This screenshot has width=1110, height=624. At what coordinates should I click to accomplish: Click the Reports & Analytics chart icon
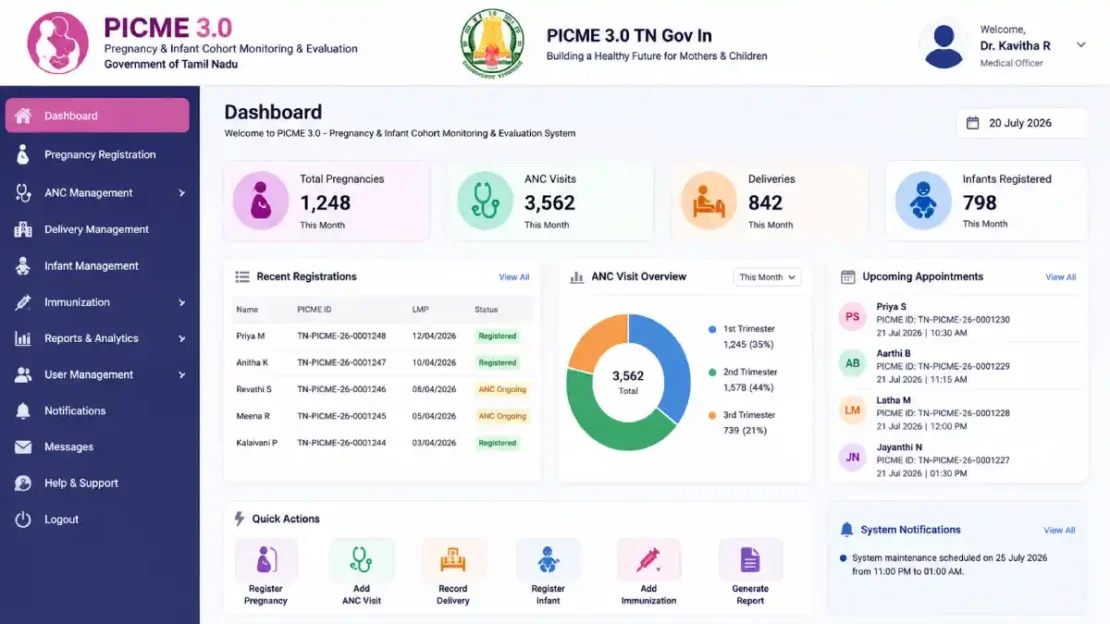pos(23,339)
